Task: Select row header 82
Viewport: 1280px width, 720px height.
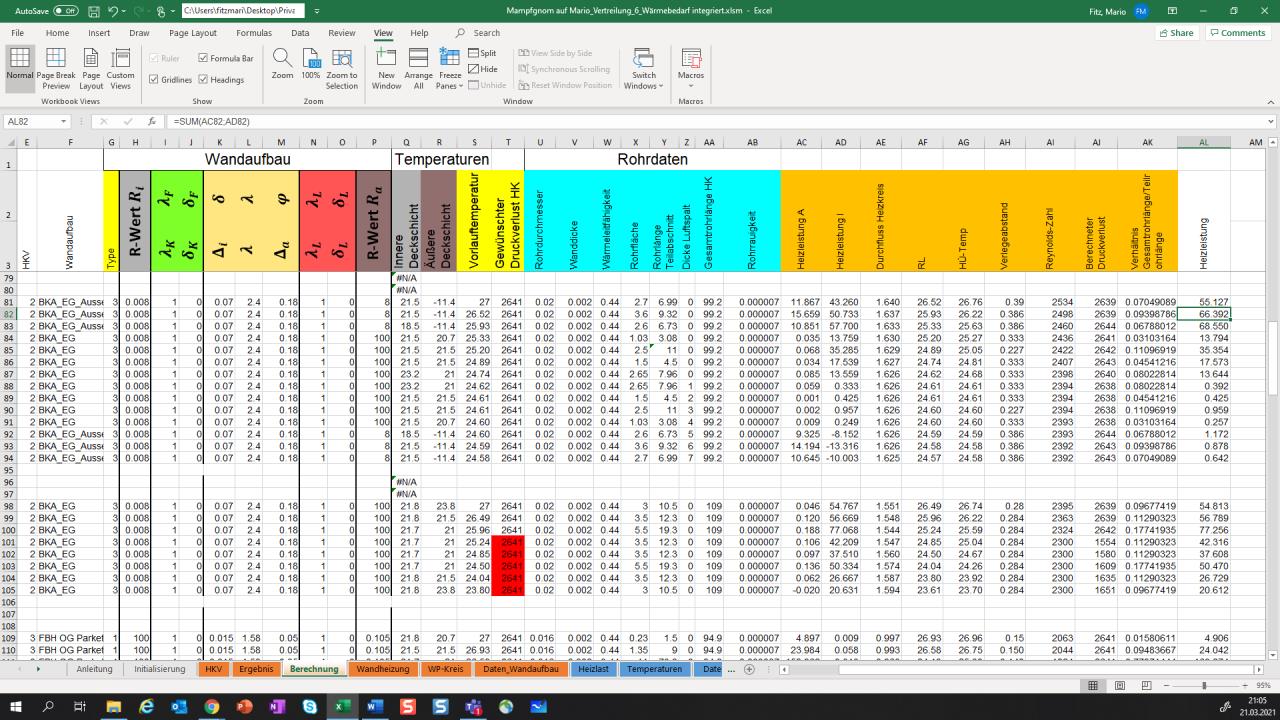Action: point(9,313)
